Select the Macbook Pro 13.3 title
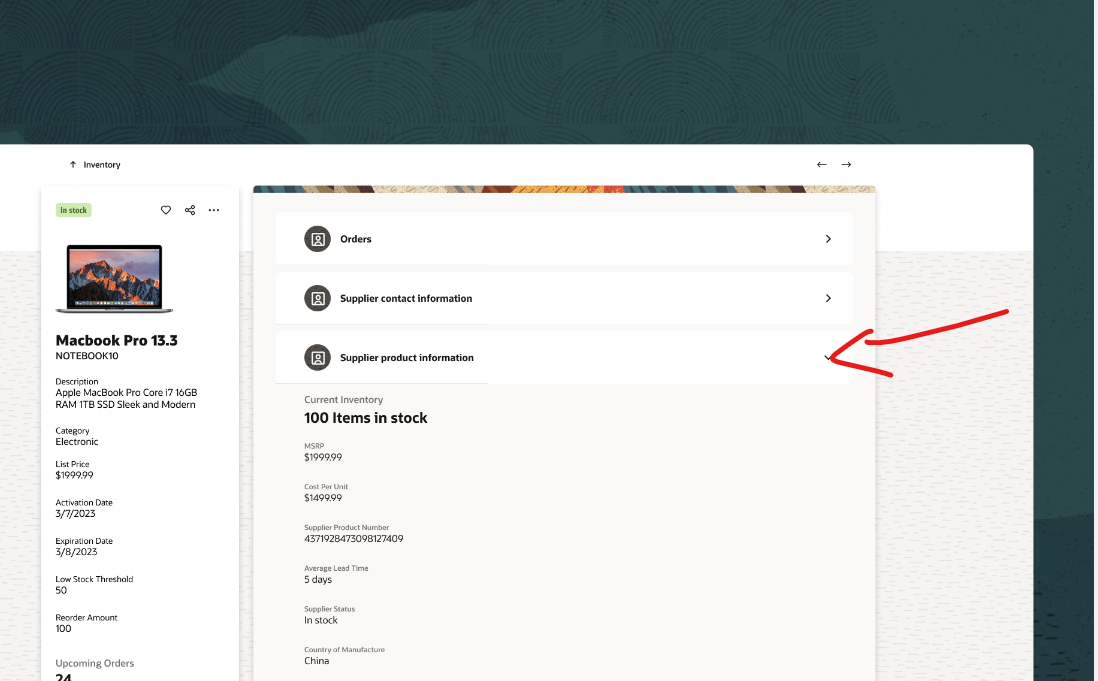The width and height of the screenshot is (1098, 681). (116, 340)
